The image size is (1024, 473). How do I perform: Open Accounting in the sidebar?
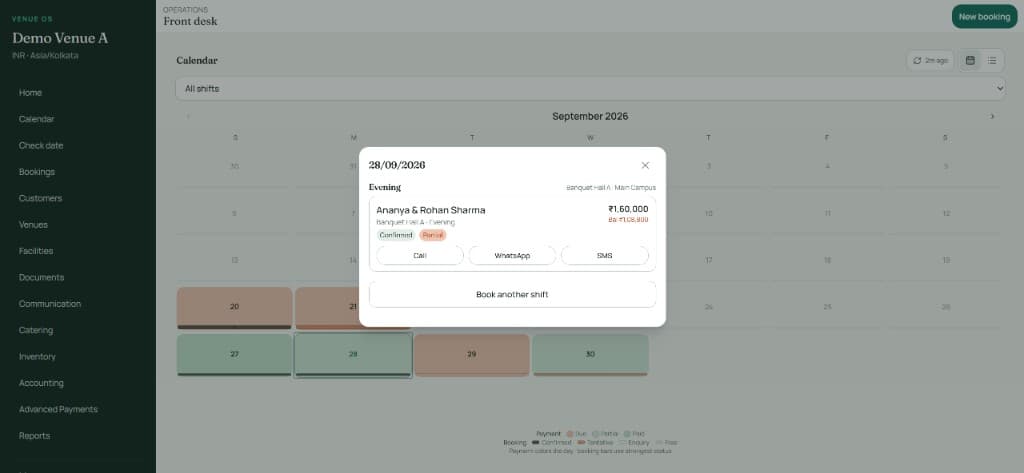click(x=41, y=383)
